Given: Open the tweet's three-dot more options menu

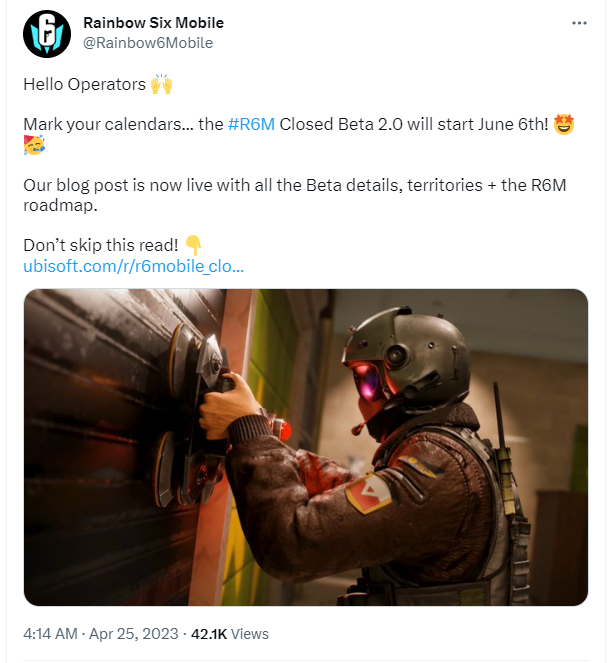Looking at the screenshot, I should pos(579,23).
